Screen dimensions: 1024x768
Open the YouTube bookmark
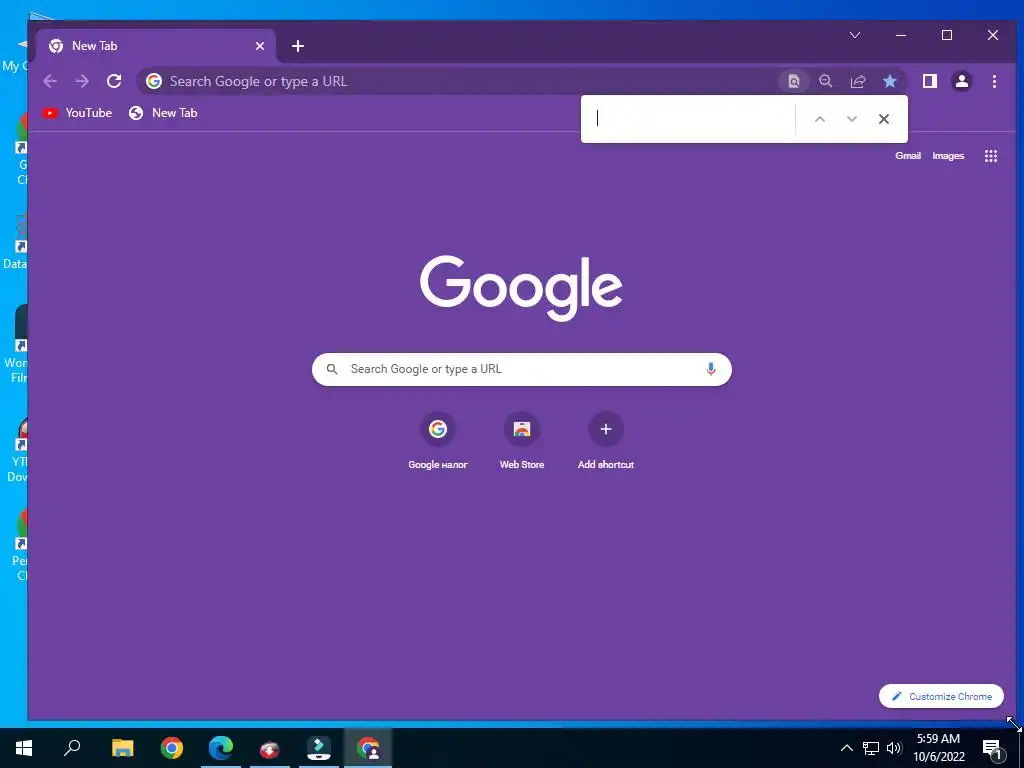click(x=77, y=113)
